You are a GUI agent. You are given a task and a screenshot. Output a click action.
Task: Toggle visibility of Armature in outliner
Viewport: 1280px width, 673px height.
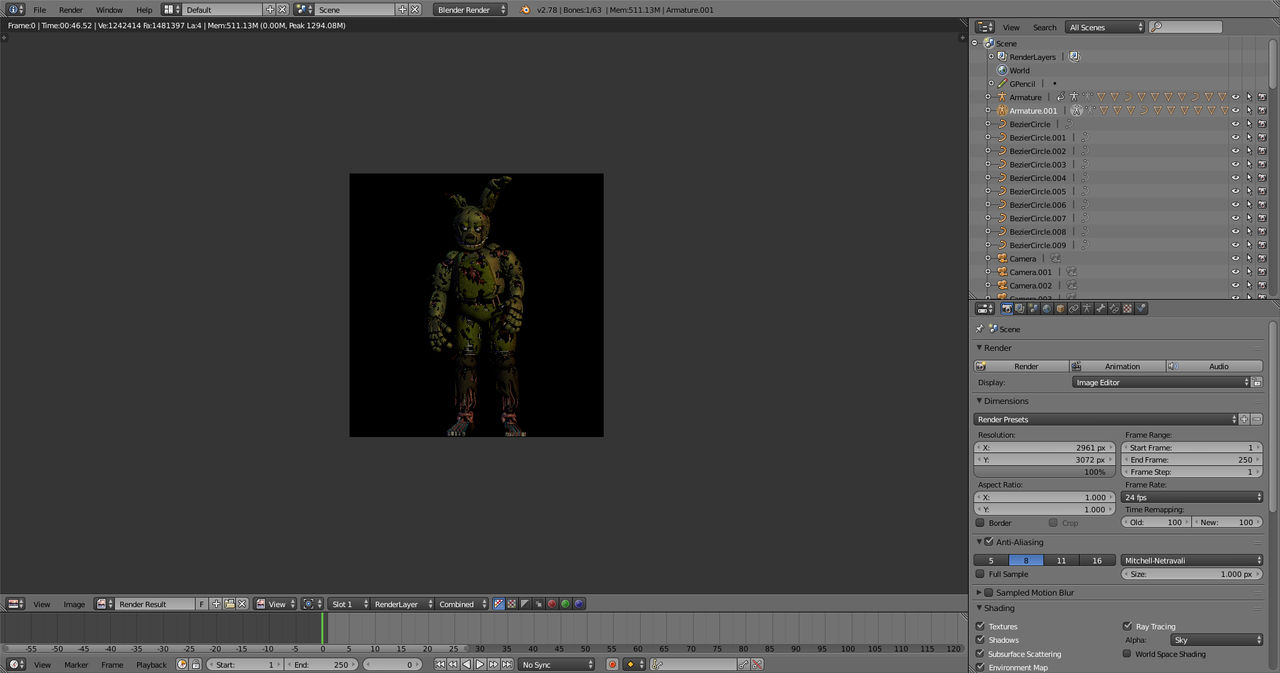point(1235,97)
